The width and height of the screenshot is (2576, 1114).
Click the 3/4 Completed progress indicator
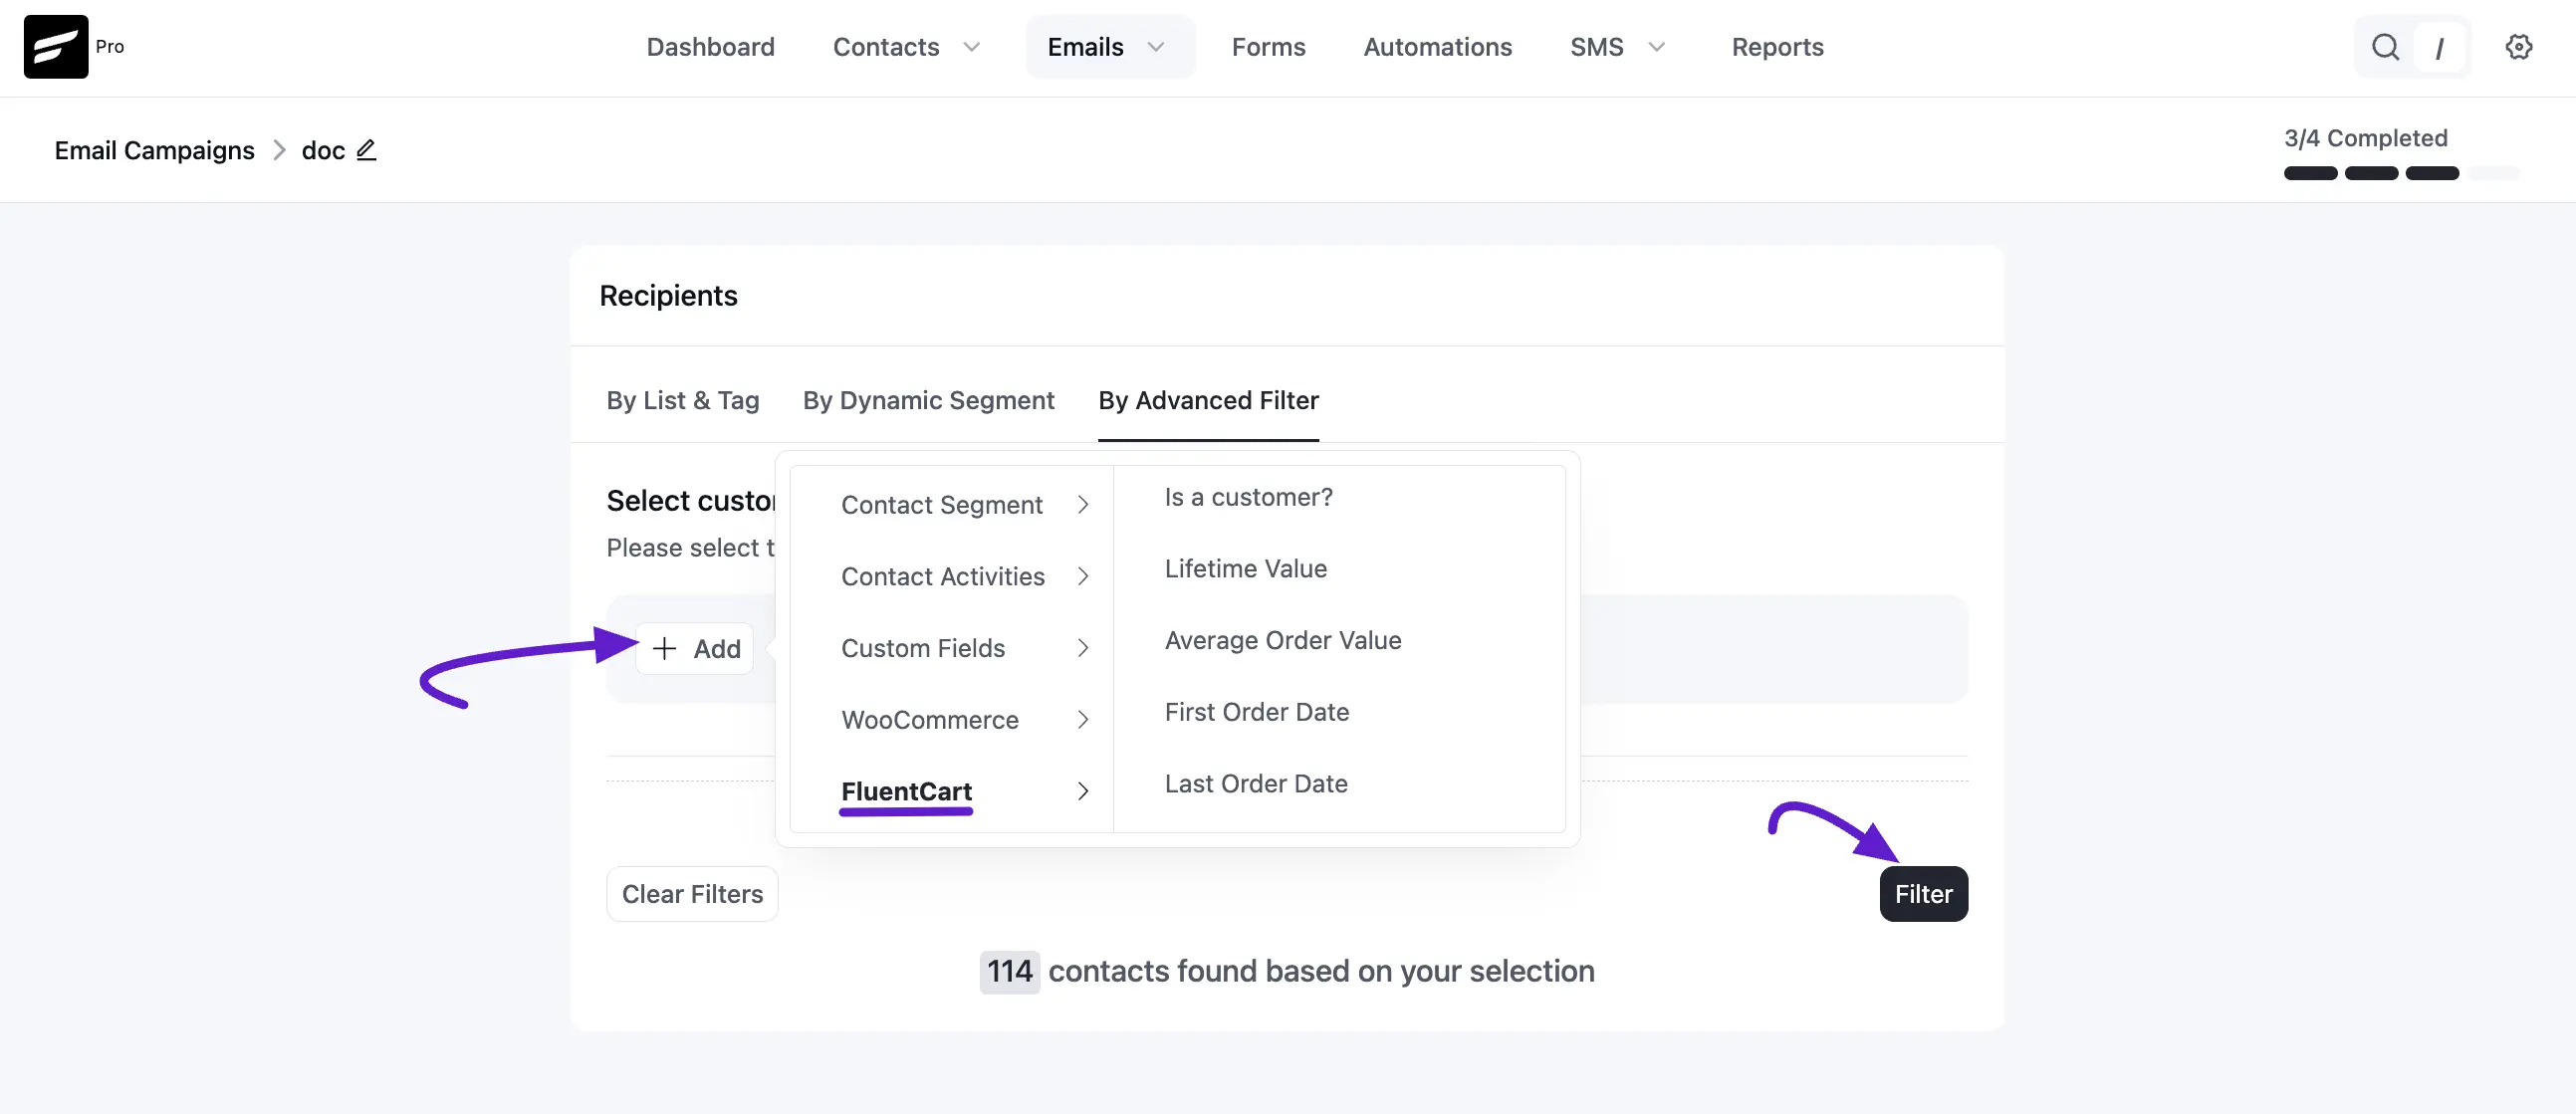2400,153
